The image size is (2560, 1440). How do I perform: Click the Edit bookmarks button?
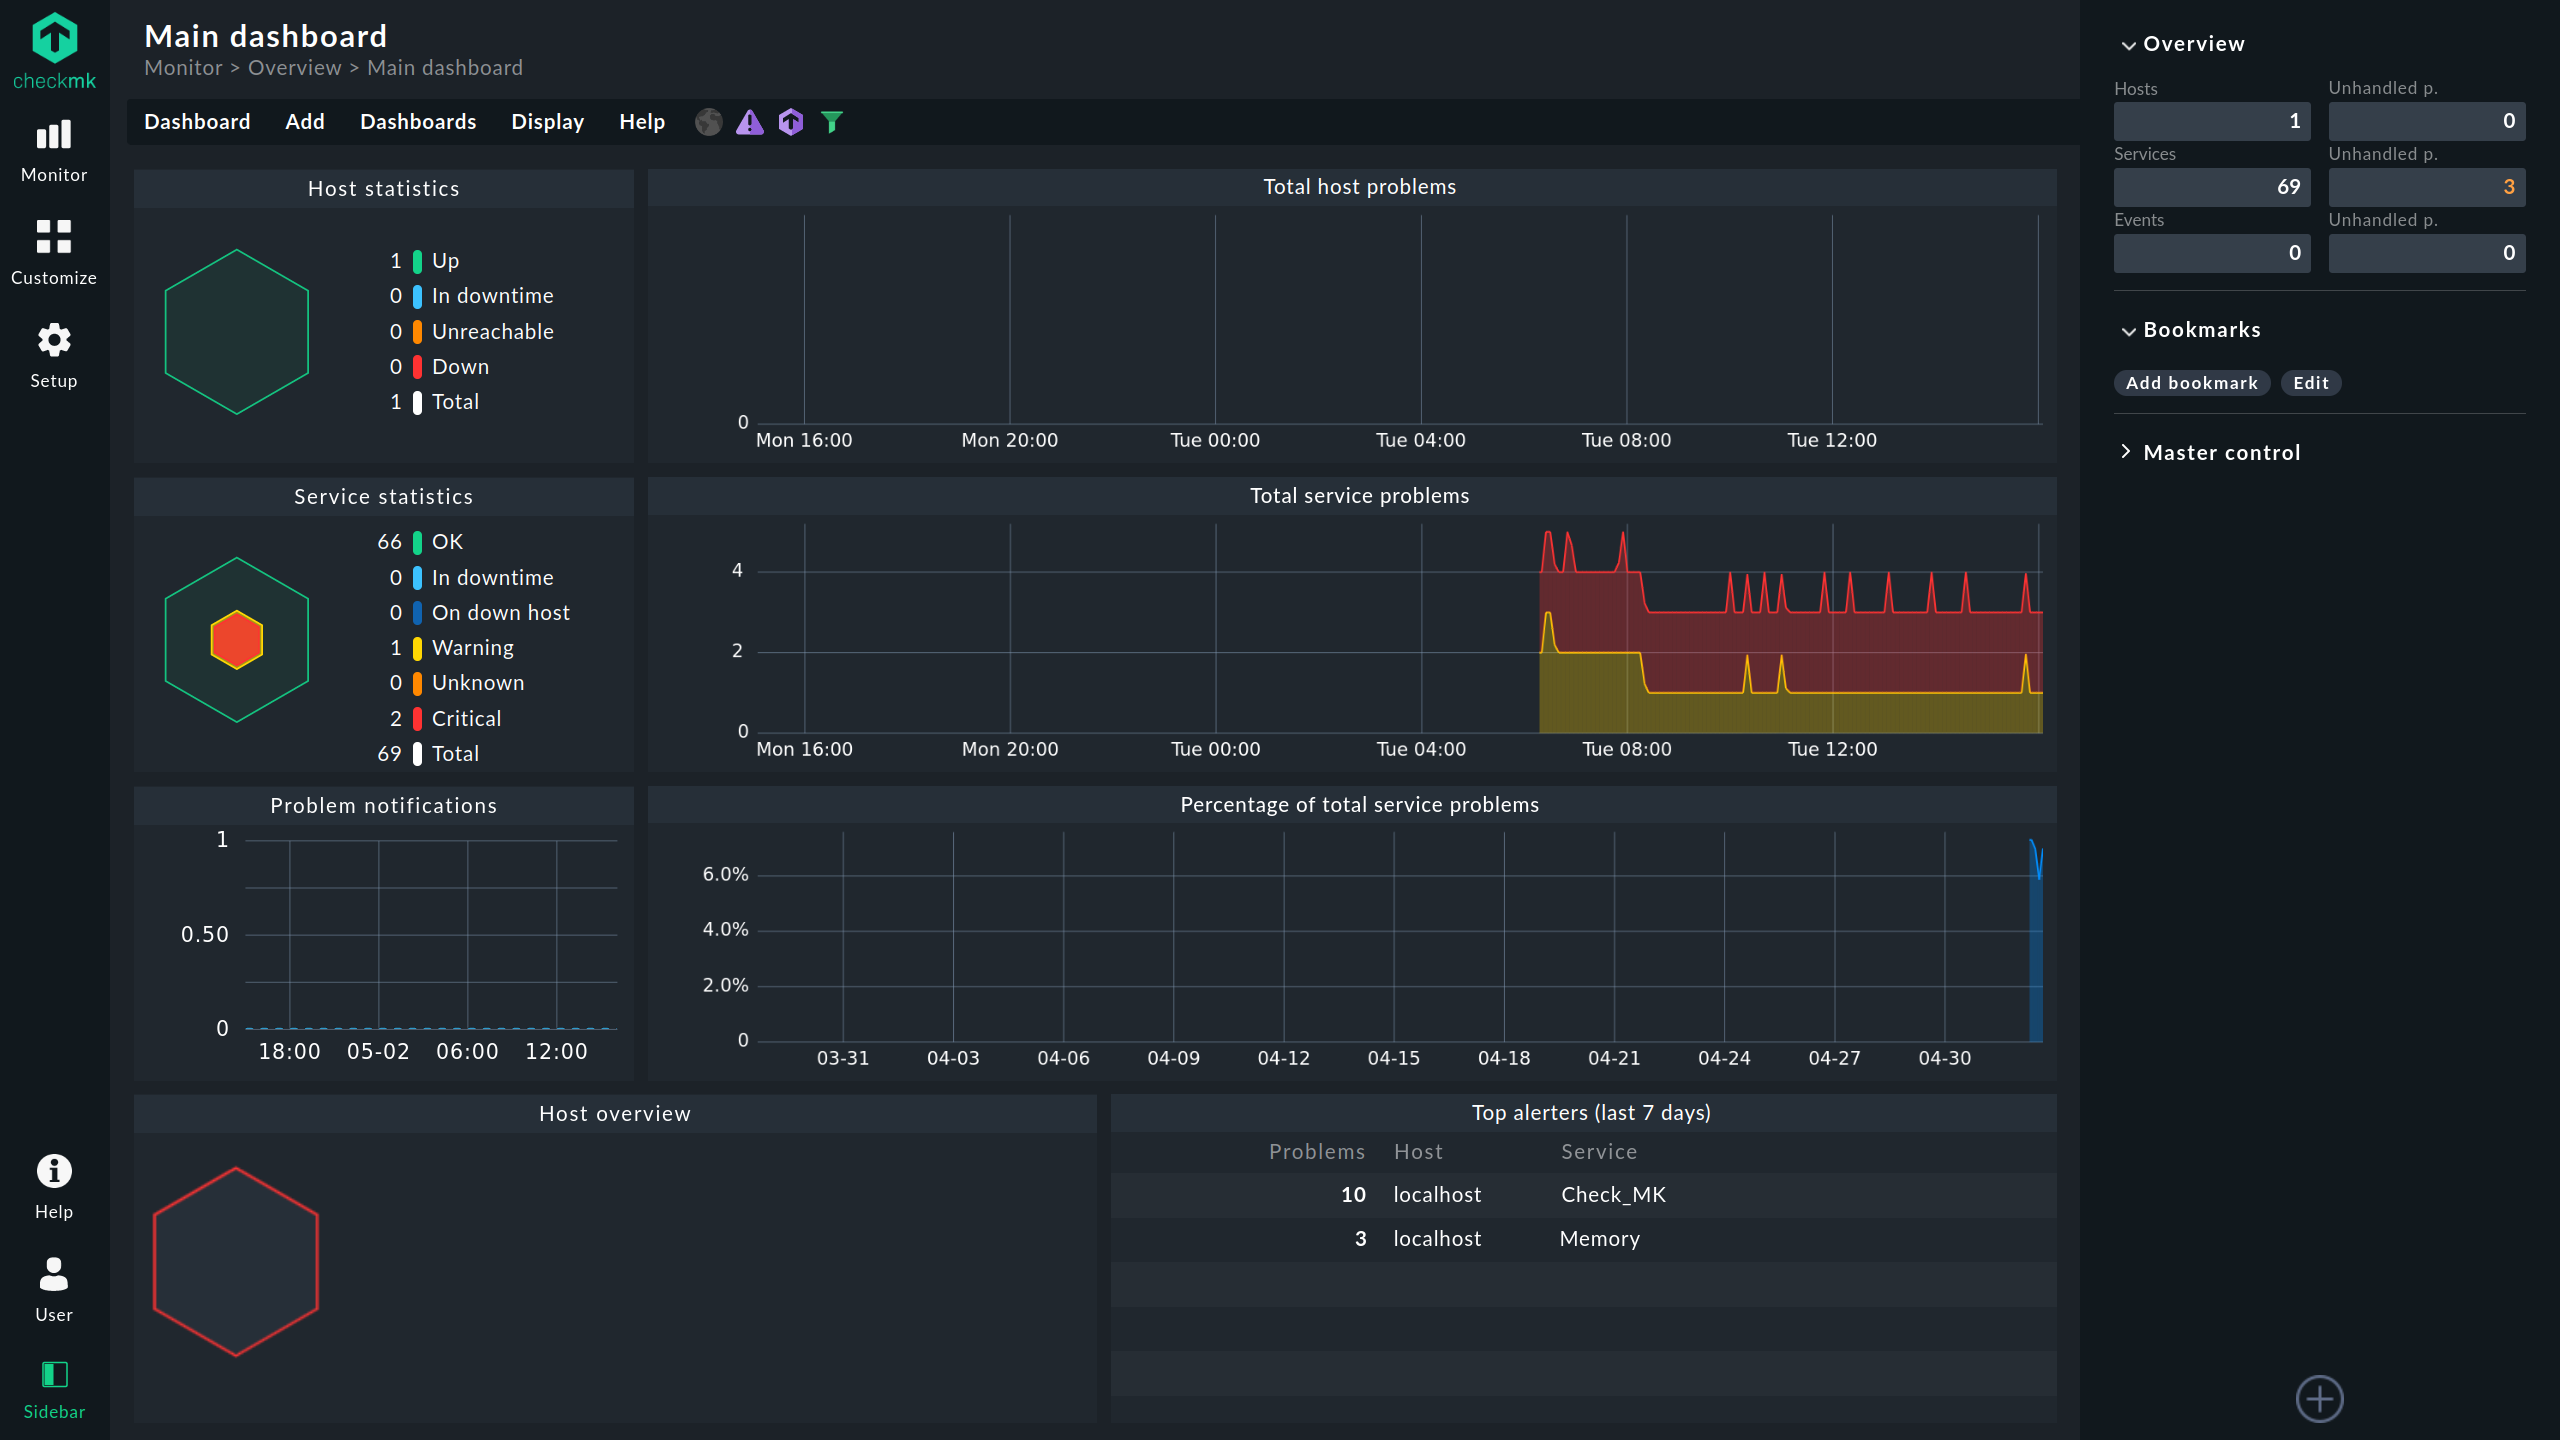2310,382
